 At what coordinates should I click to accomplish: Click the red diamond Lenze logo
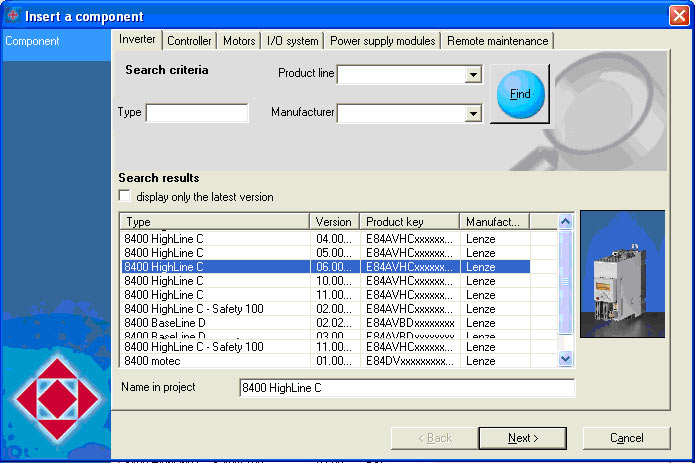[56, 400]
